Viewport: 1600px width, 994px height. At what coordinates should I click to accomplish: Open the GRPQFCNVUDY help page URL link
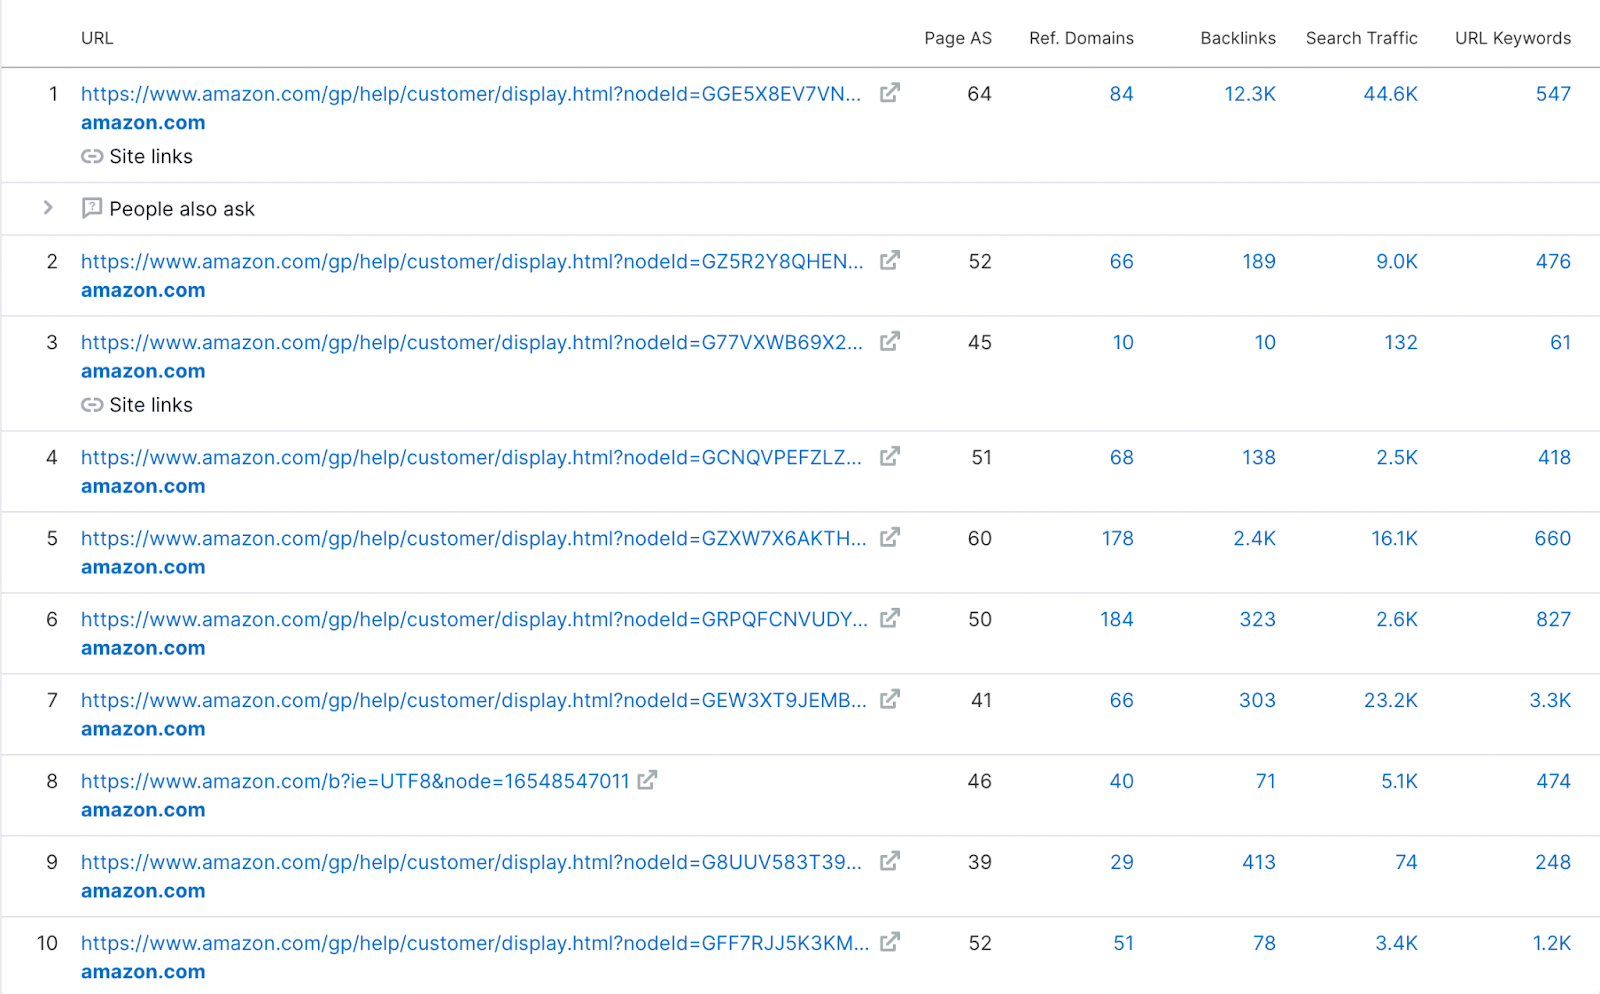coord(473,619)
